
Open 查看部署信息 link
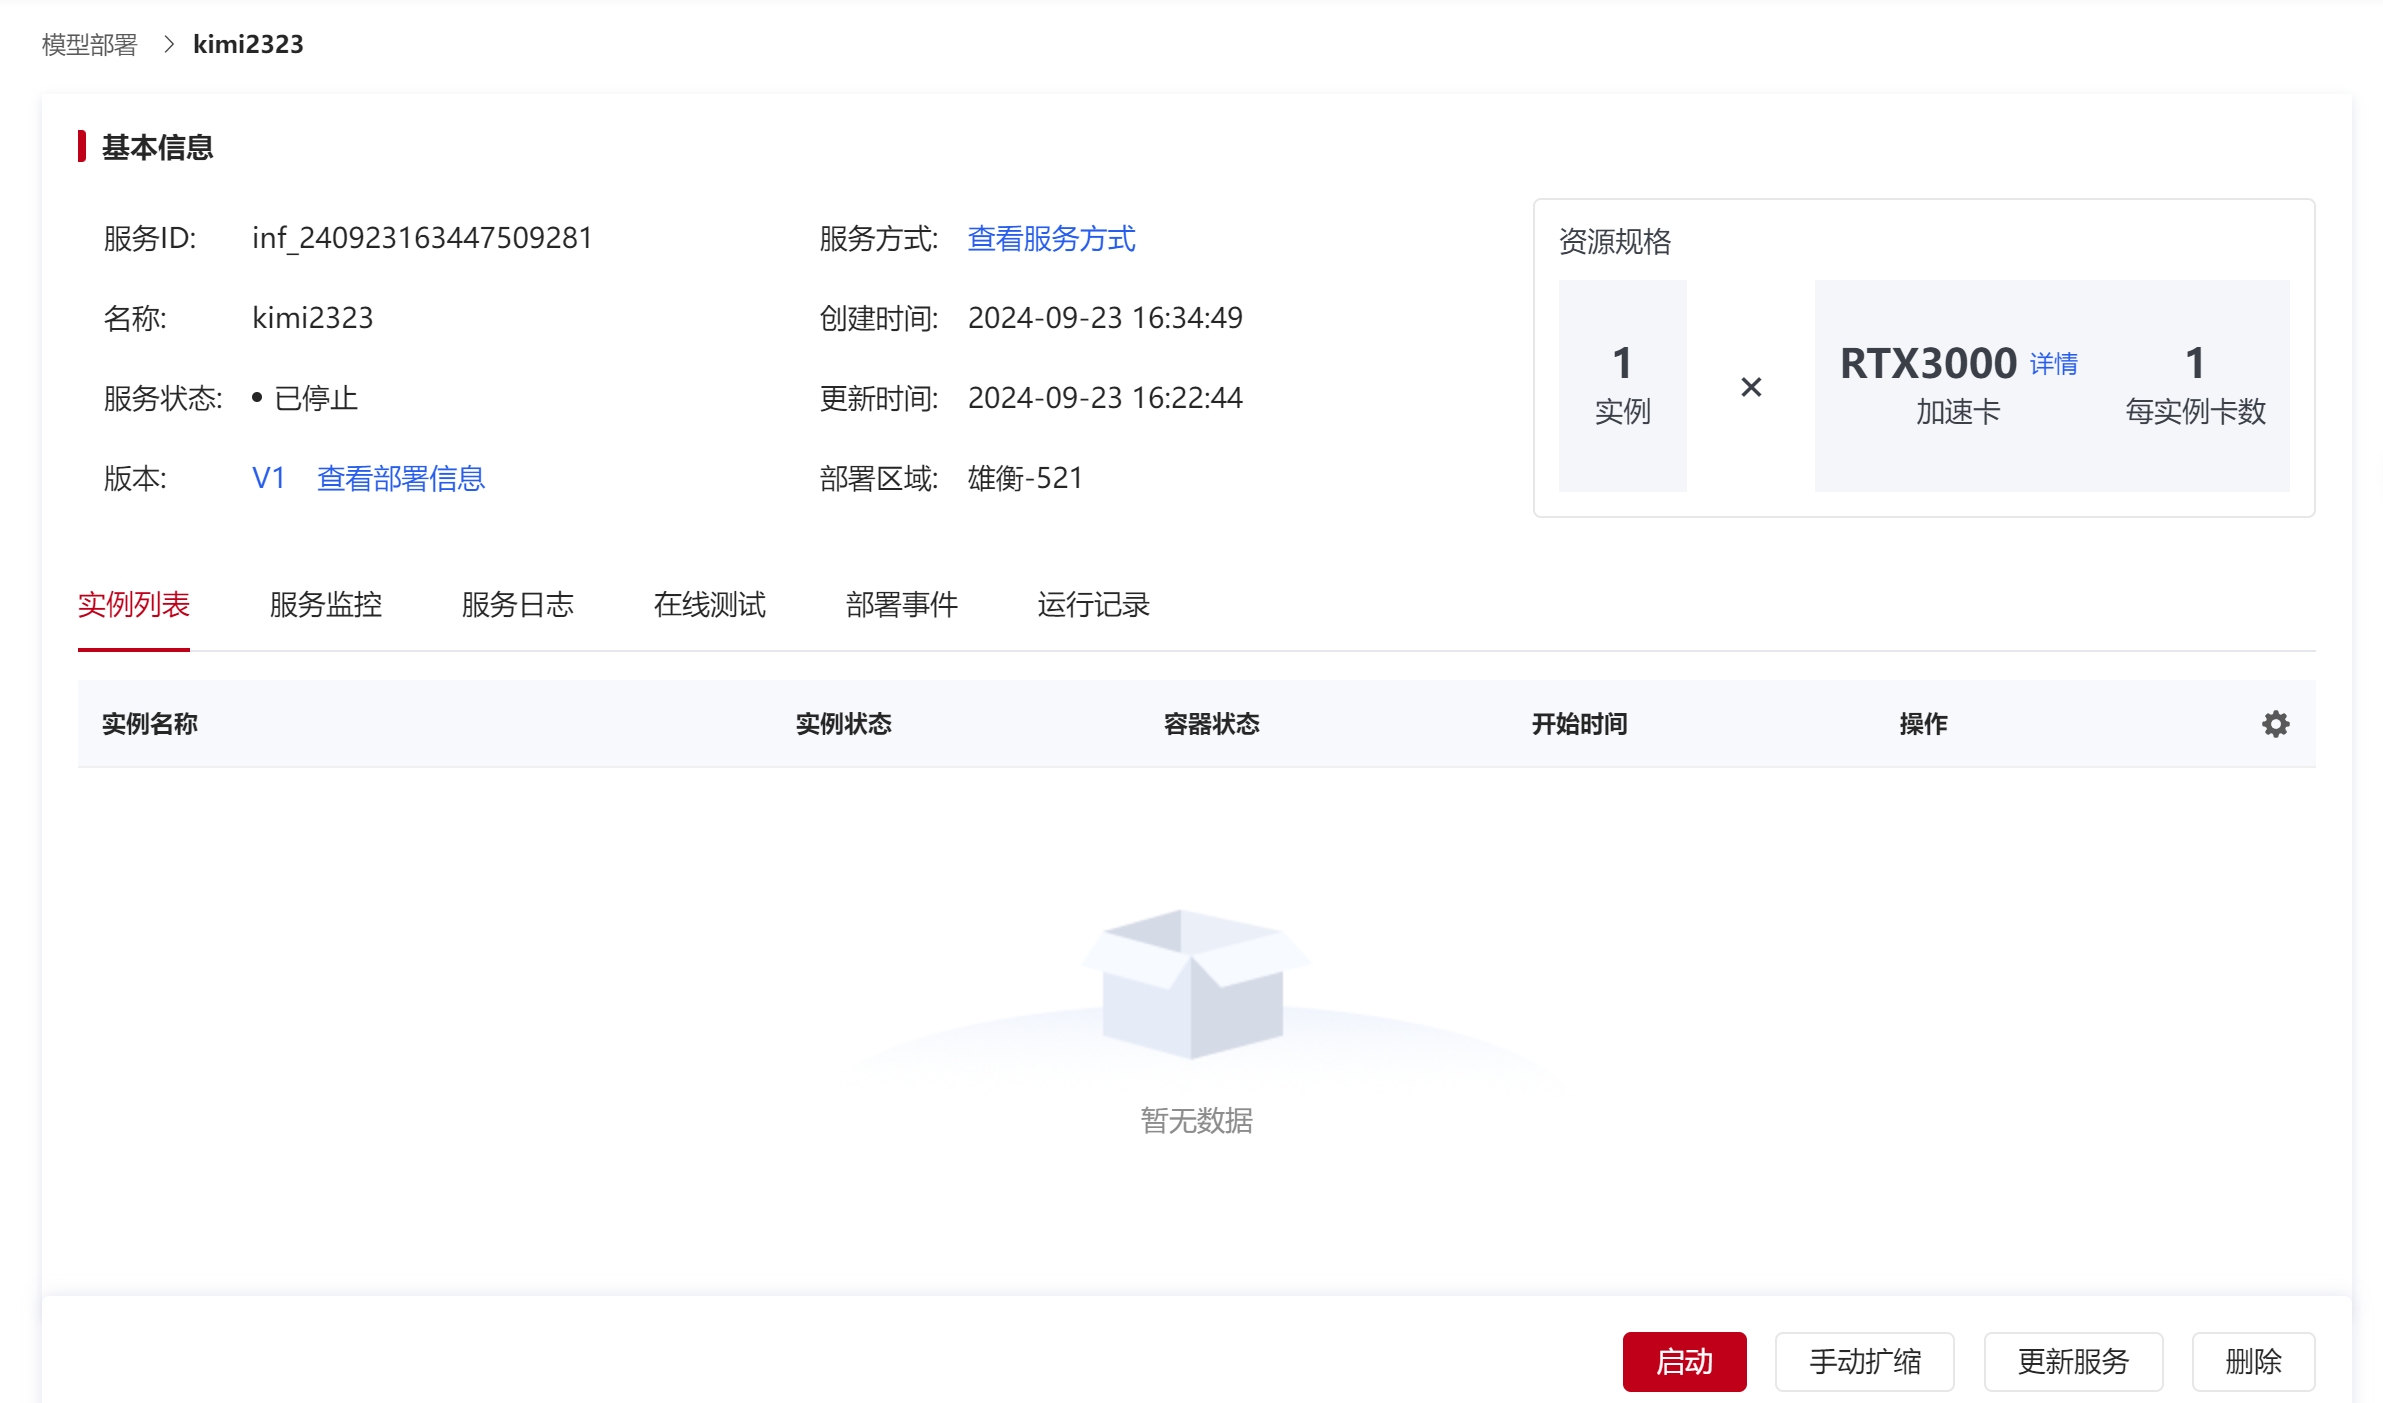400,478
